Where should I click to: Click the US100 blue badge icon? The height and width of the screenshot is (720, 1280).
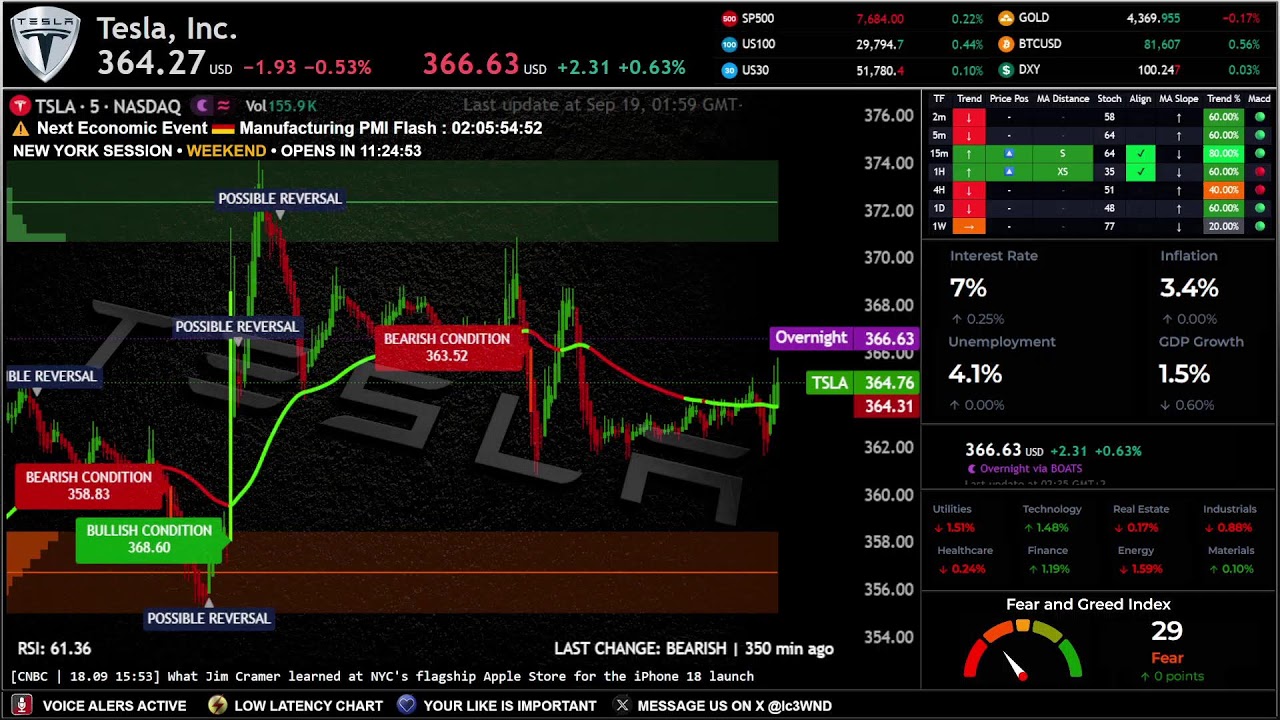click(x=729, y=44)
